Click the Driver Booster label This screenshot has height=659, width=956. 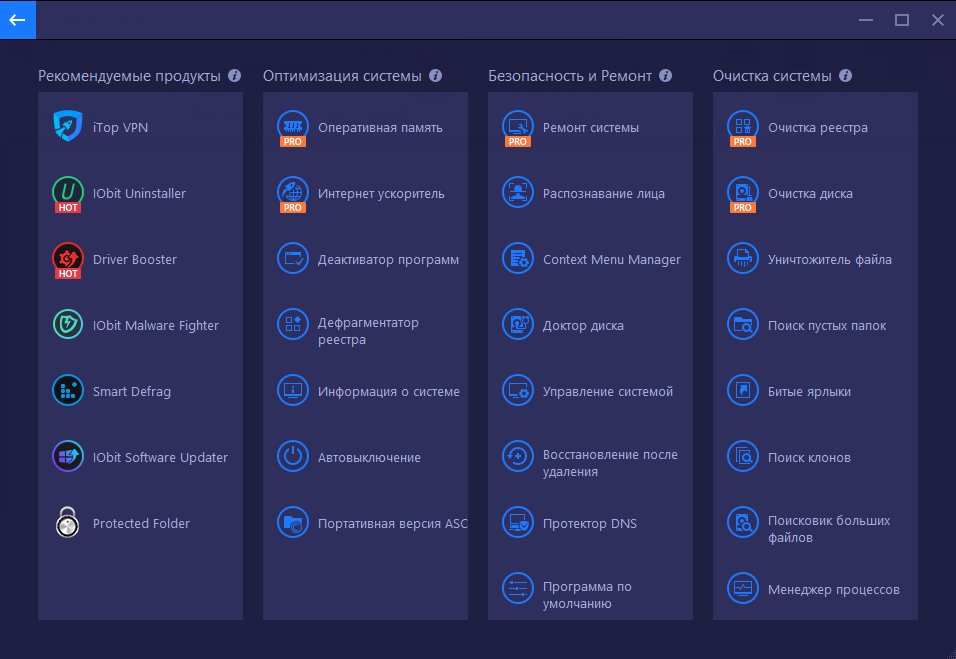point(135,259)
